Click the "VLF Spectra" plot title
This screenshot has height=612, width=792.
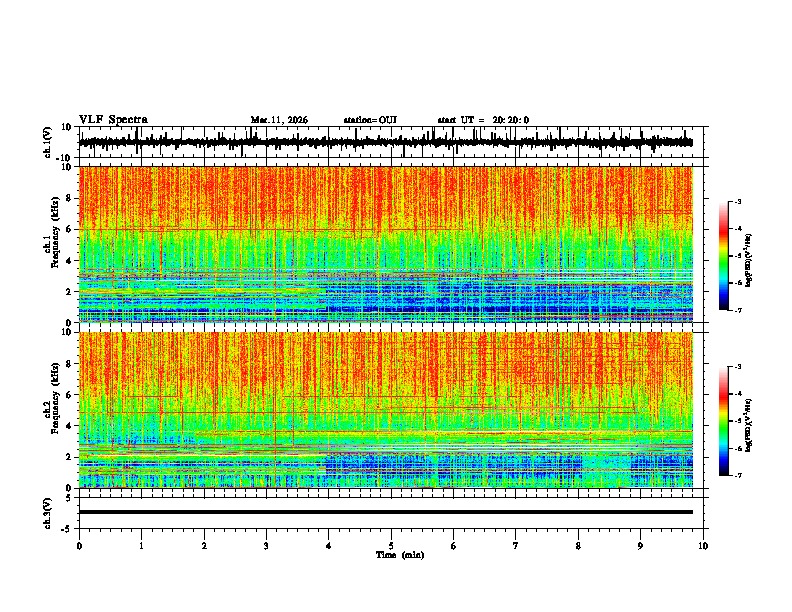113,120
